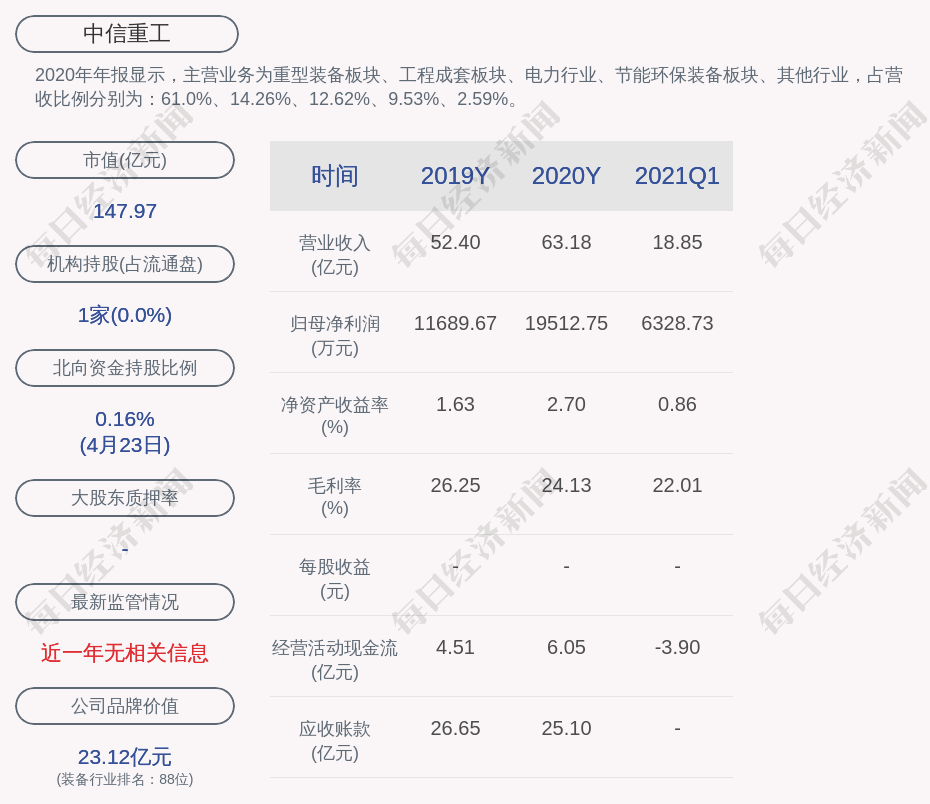Click the 经营活动现金流(亿元) row label
Viewport: 930px width, 804px height.
tap(335, 660)
